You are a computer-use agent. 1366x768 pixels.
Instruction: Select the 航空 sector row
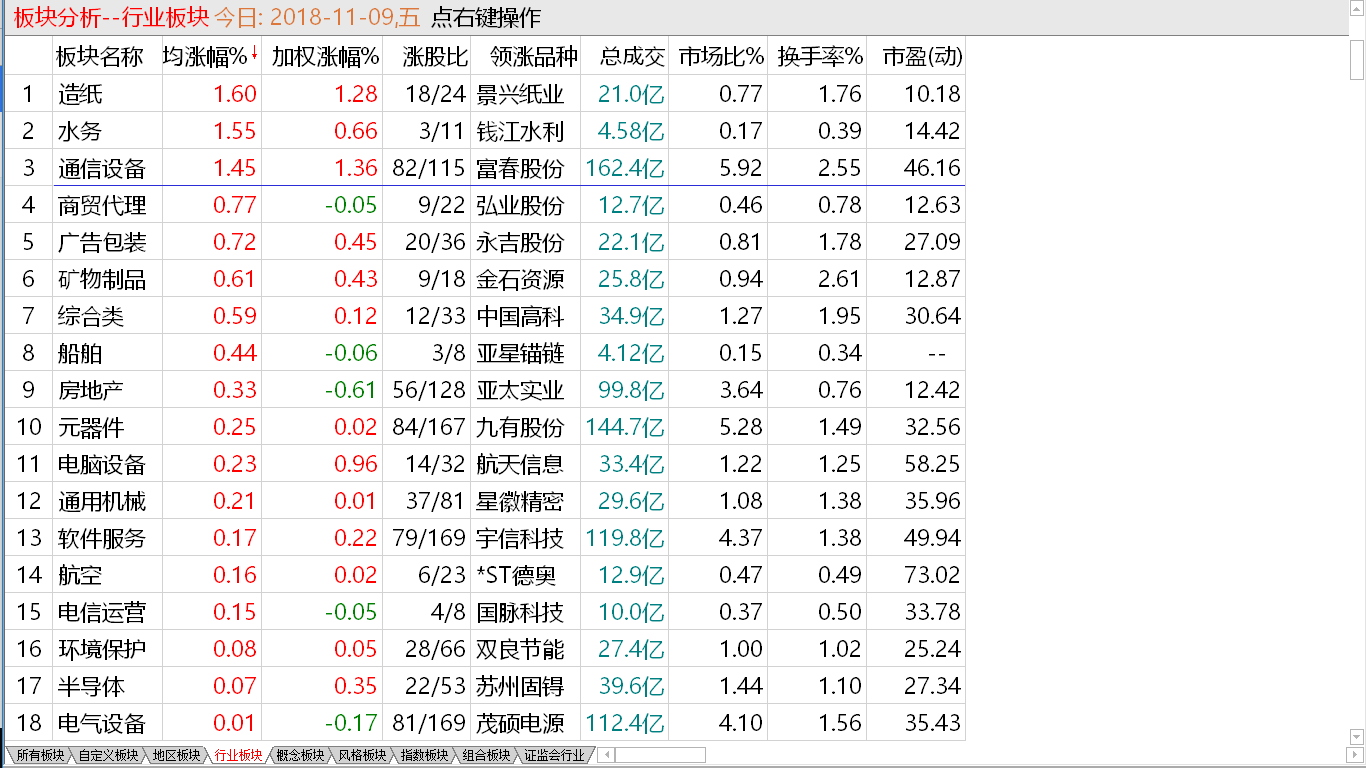485,576
